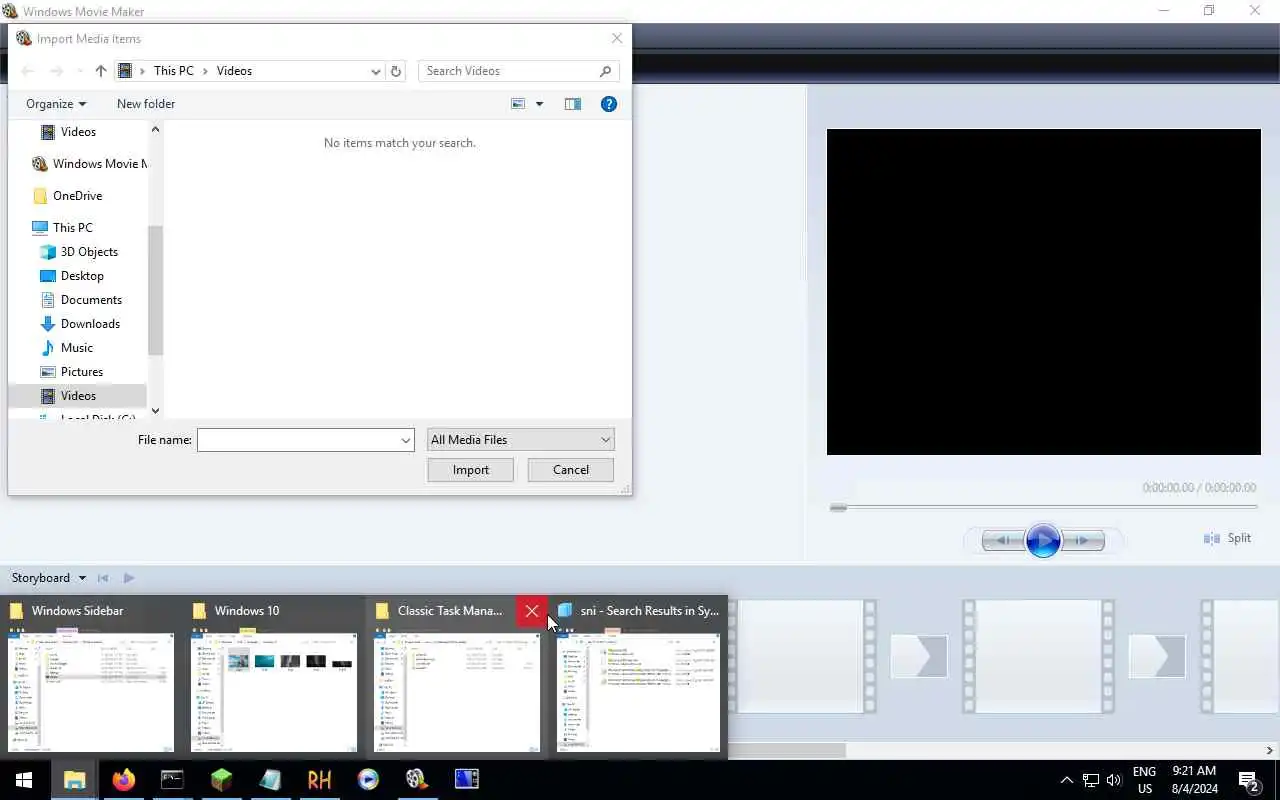Image resolution: width=1280 pixels, height=800 pixels.
Task: Rewind storyboard with rewind icon
Action: [102, 578]
